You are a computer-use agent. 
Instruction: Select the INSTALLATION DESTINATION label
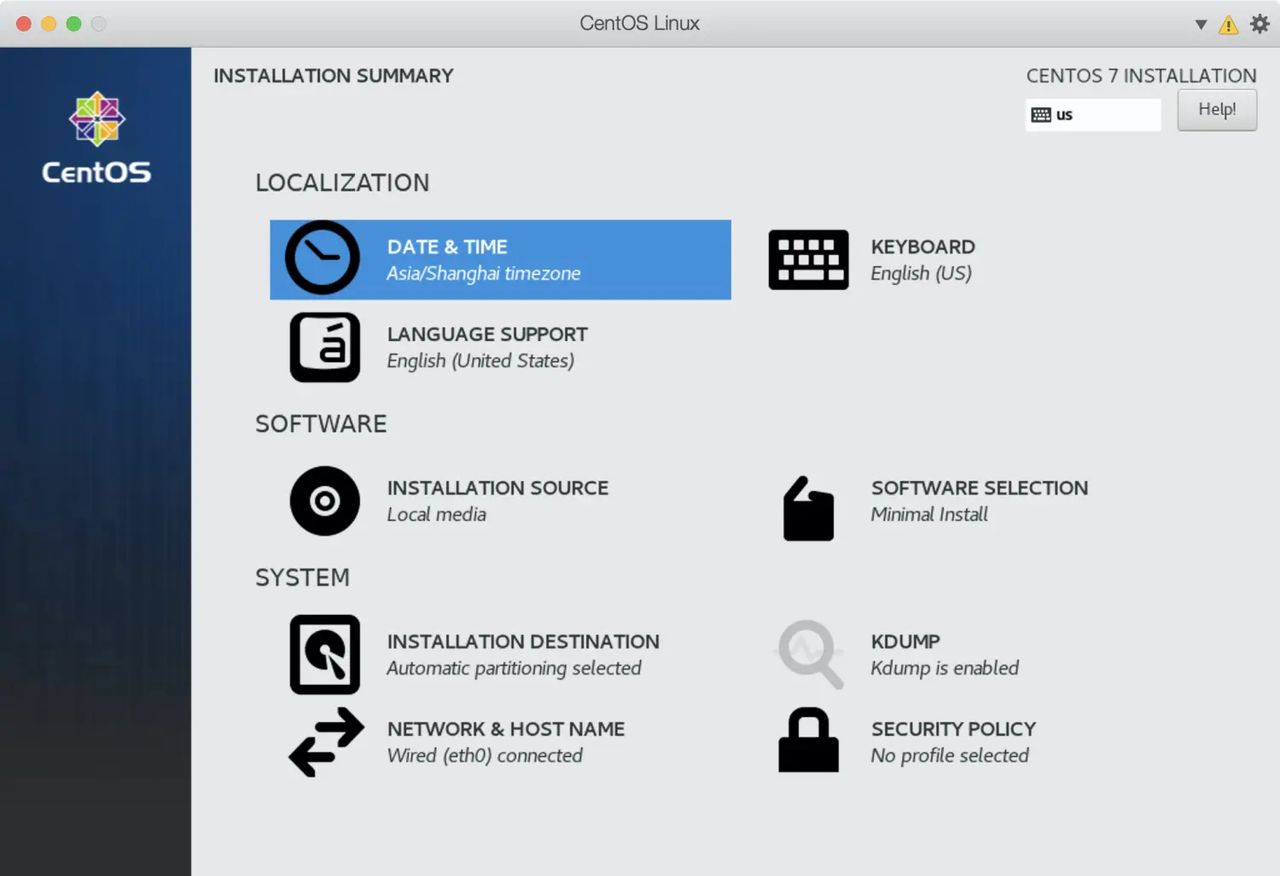pyautogui.click(x=523, y=642)
